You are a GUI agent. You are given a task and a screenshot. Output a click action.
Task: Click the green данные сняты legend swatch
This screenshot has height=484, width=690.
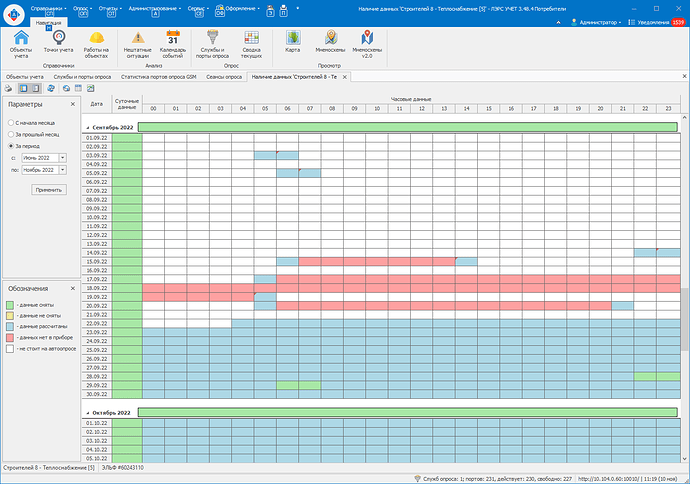point(10,305)
